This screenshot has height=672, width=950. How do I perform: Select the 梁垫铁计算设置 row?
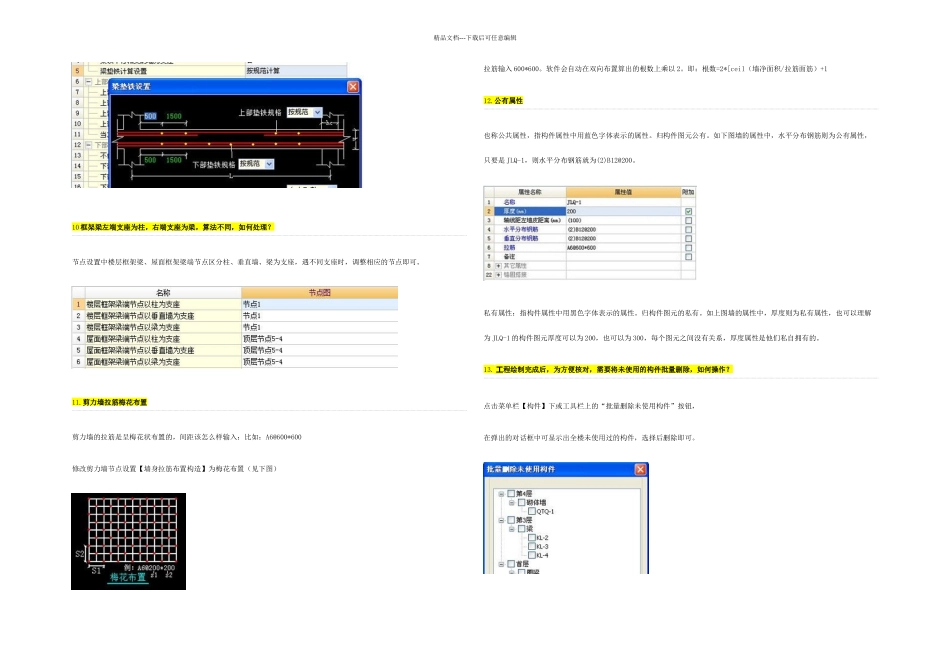(x=209, y=71)
